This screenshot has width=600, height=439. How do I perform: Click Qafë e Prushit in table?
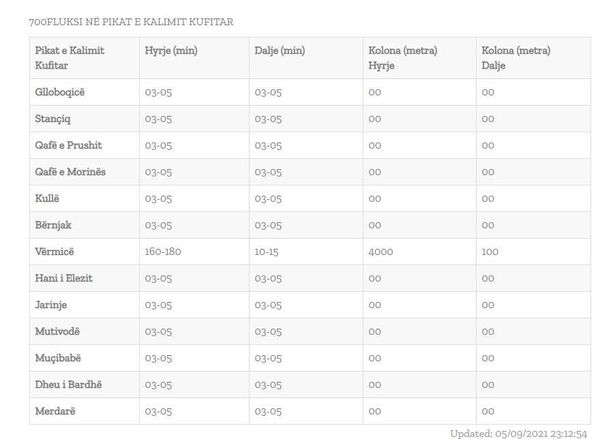pos(68,145)
